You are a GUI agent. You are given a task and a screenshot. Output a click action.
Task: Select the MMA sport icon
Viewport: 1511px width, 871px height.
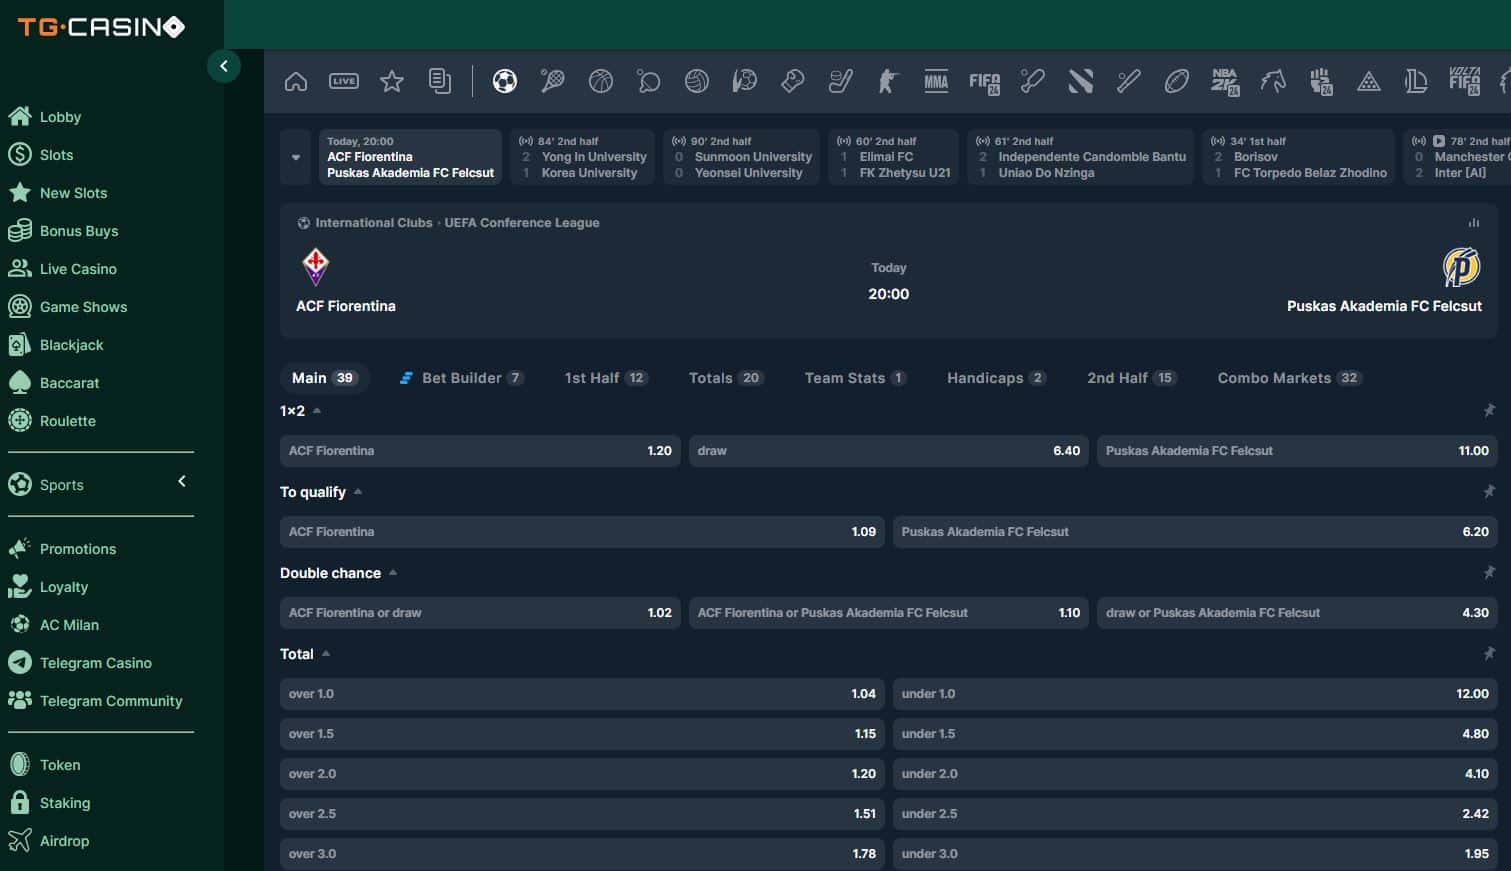[936, 82]
